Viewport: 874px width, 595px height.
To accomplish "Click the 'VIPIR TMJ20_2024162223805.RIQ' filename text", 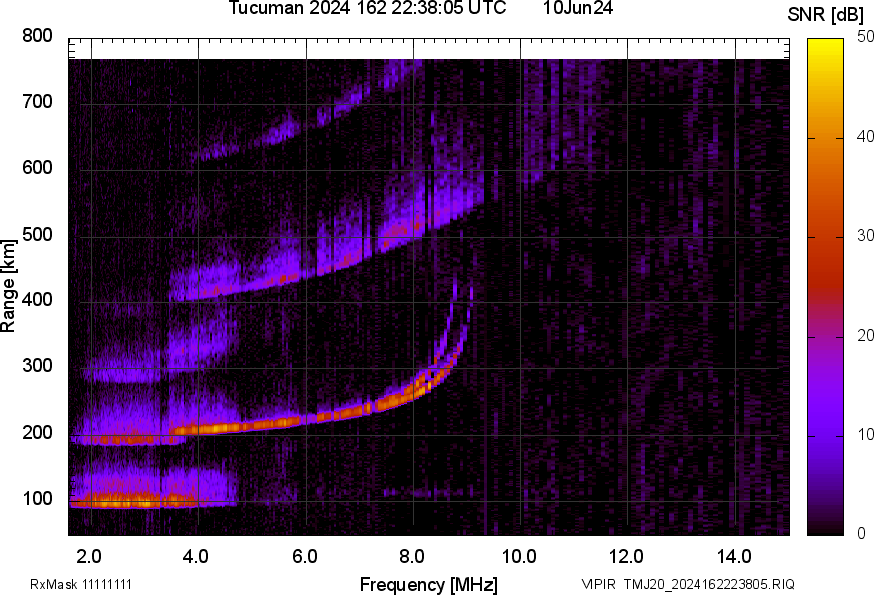I will tap(688, 584).
